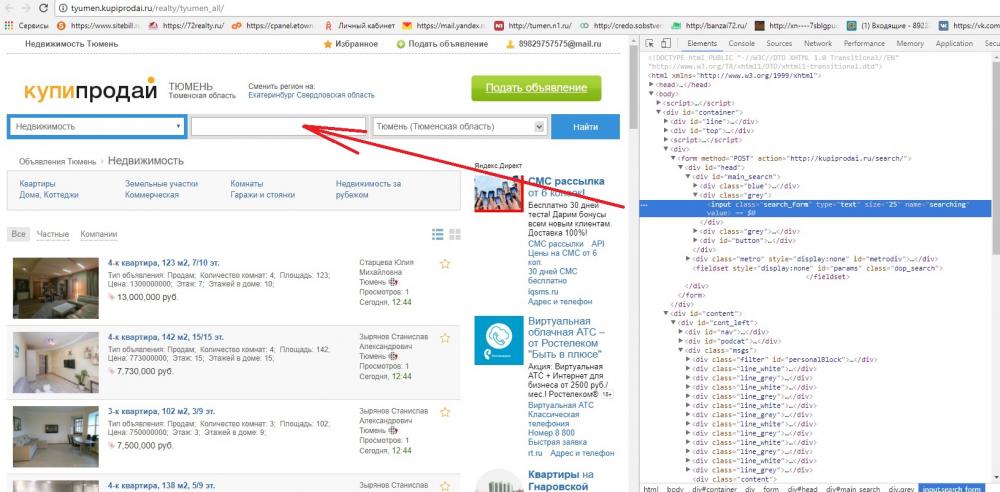Open site info icon in the address bar
1000x492 pixels.
tap(63, 8)
